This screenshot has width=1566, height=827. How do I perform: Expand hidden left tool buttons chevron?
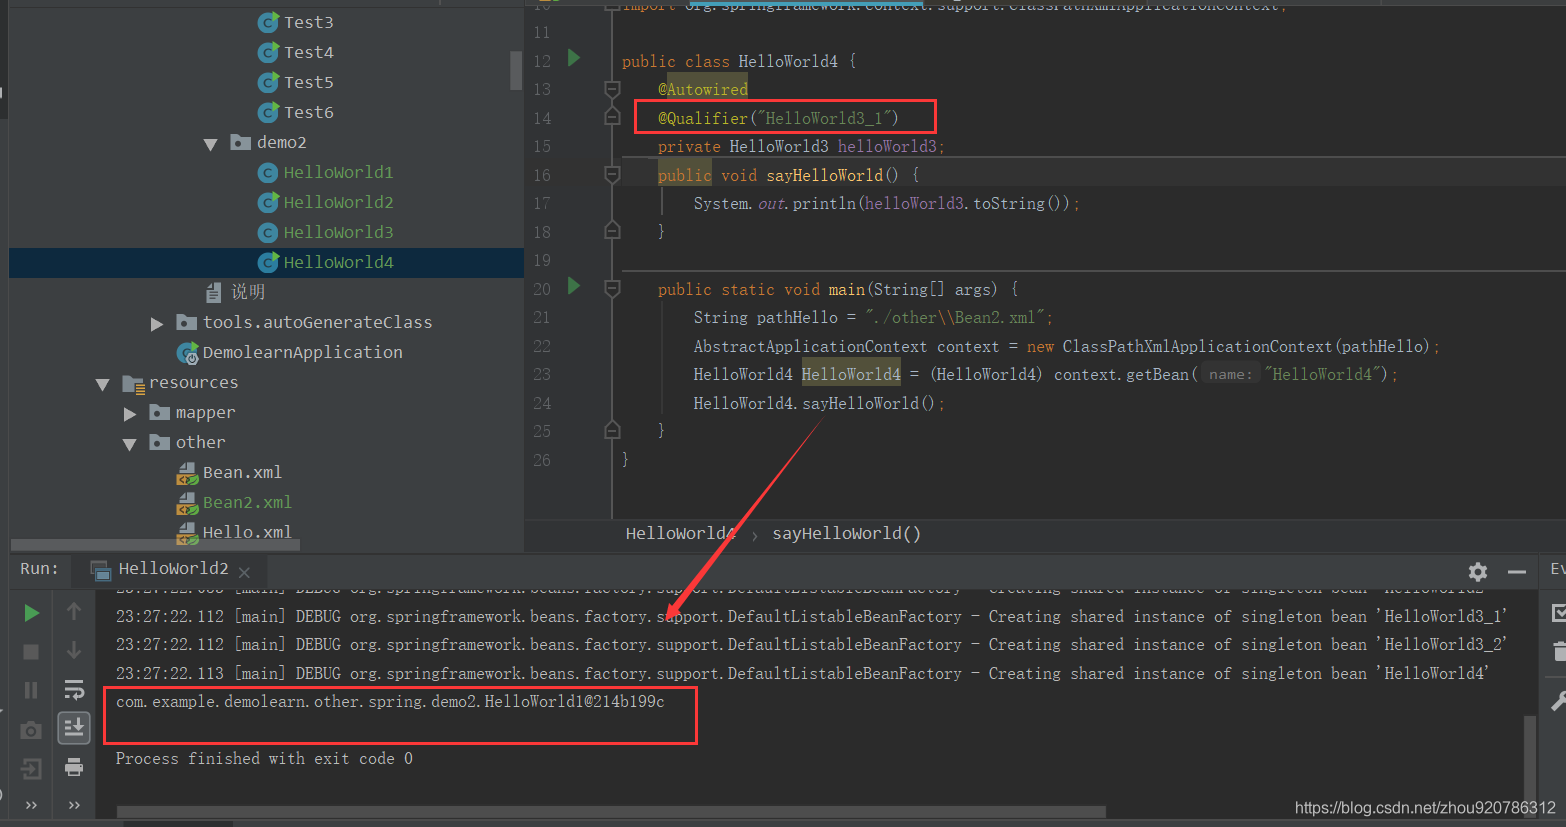pyautogui.click(x=31, y=804)
